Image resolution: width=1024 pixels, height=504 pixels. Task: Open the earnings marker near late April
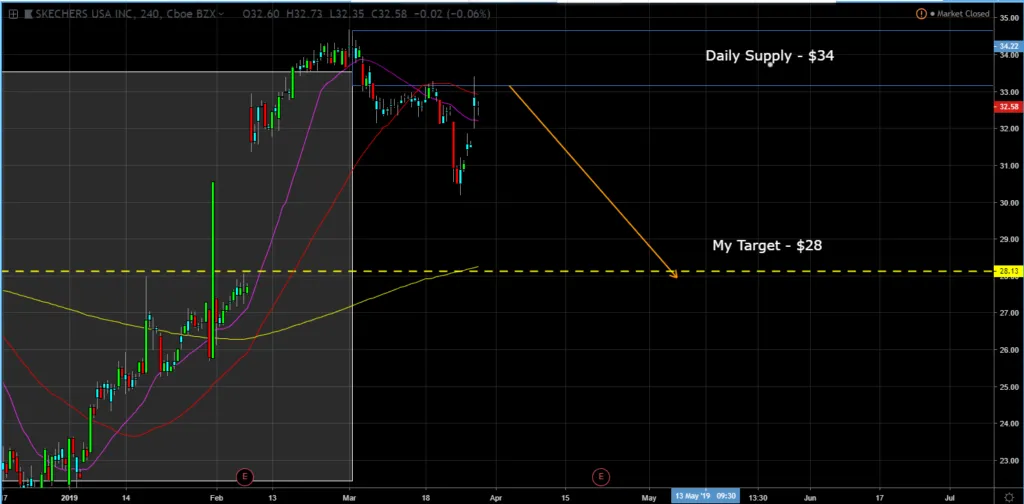(600, 477)
